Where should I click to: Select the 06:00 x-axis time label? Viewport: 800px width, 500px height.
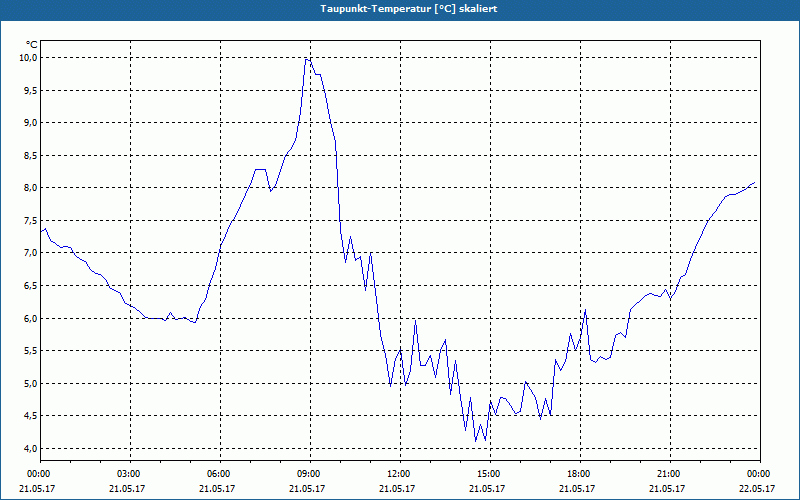(x=217, y=474)
